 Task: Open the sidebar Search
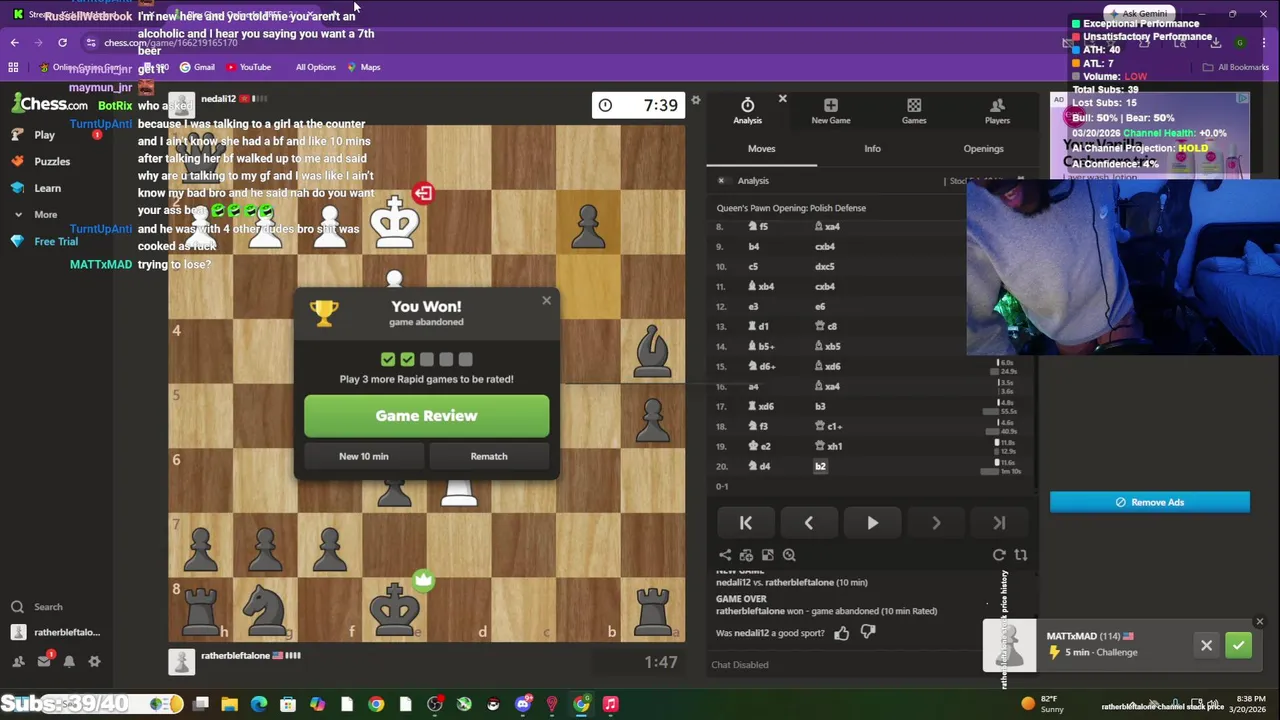(x=48, y=607)
